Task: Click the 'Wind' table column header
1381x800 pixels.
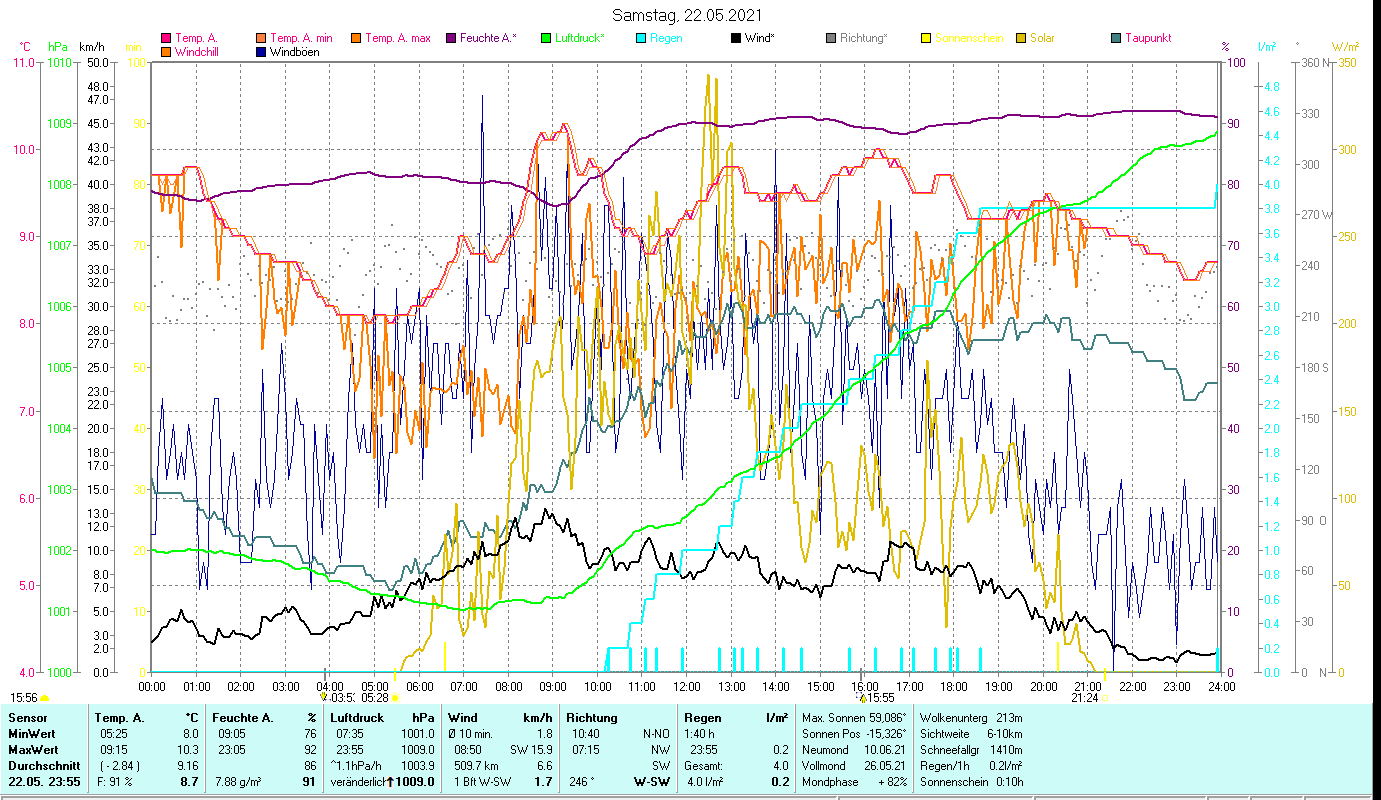Action: [x=463, y=718]
